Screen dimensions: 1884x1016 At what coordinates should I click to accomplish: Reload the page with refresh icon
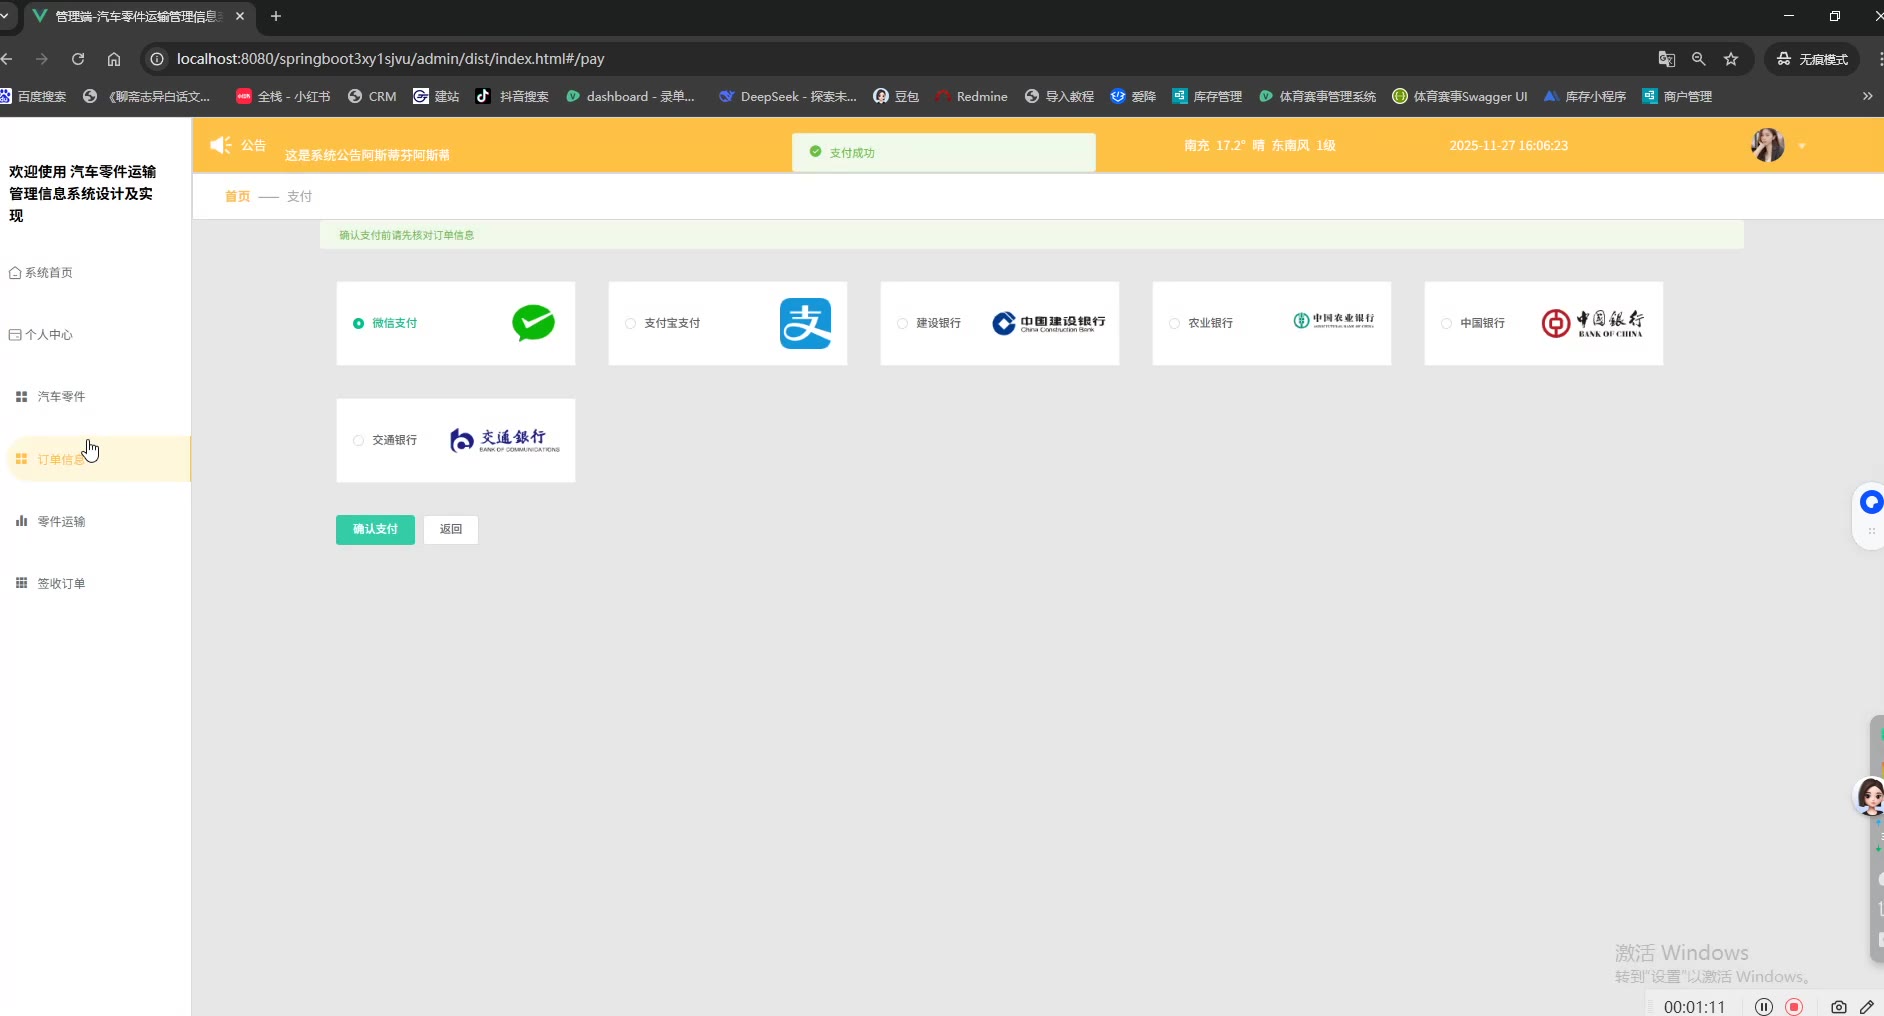pos(78,59)
